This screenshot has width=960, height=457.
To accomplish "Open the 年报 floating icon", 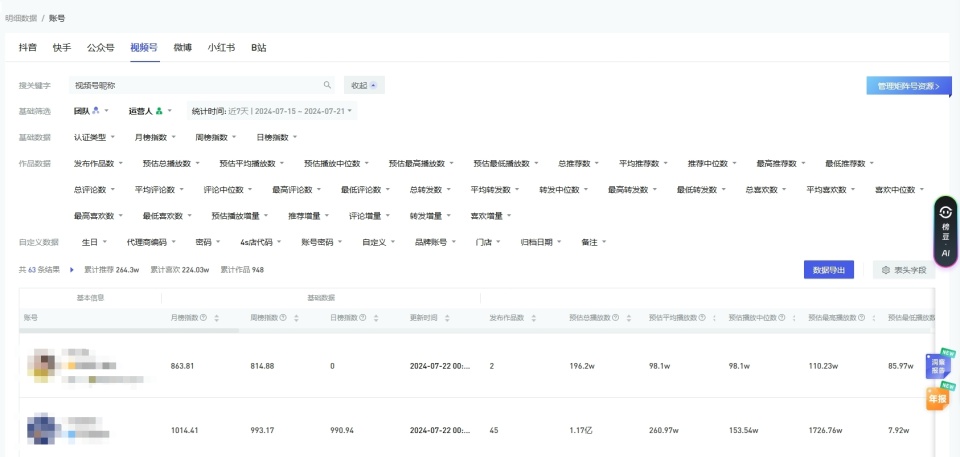I will click(939, 398).
